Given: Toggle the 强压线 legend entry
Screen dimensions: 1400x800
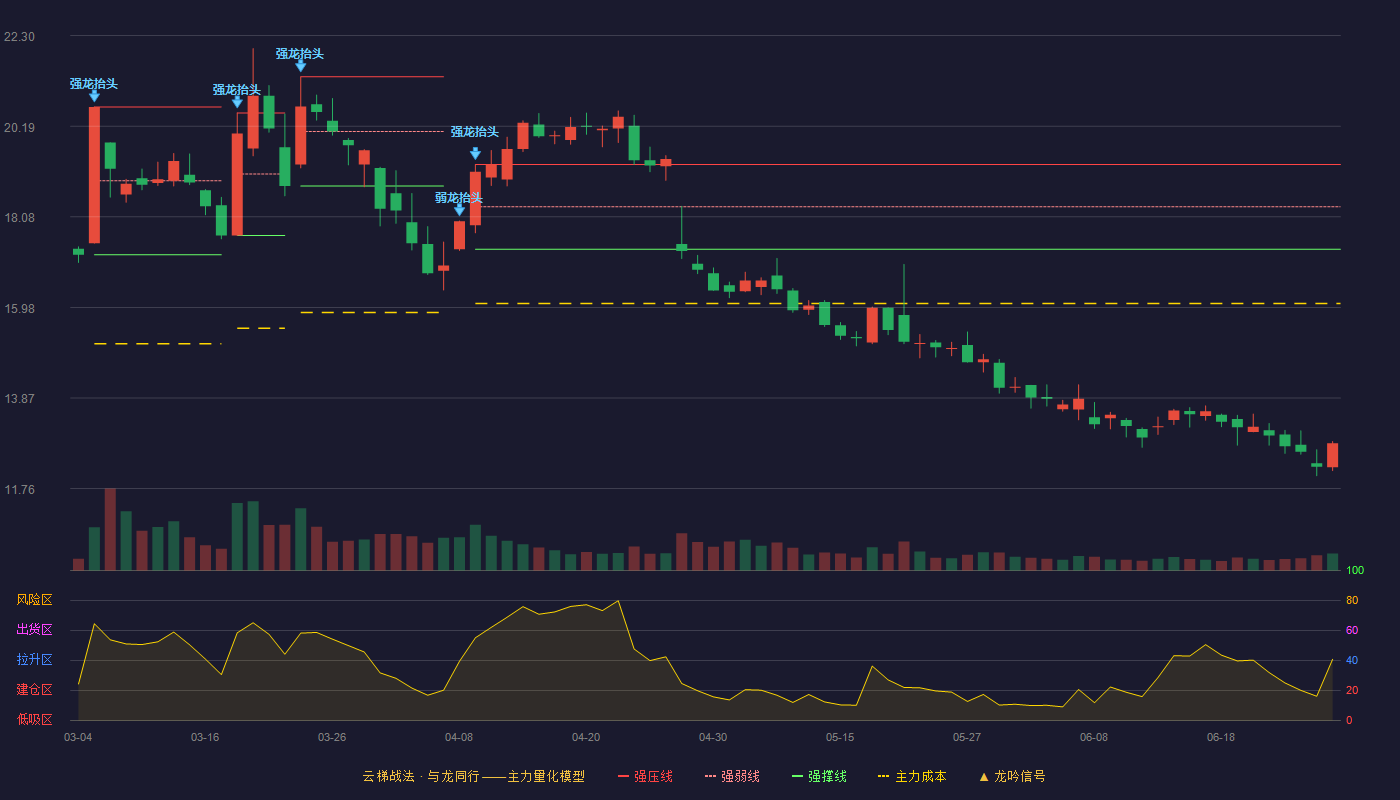Looking at the screenshot, I should pyautogui.click(x=645, y=776).
